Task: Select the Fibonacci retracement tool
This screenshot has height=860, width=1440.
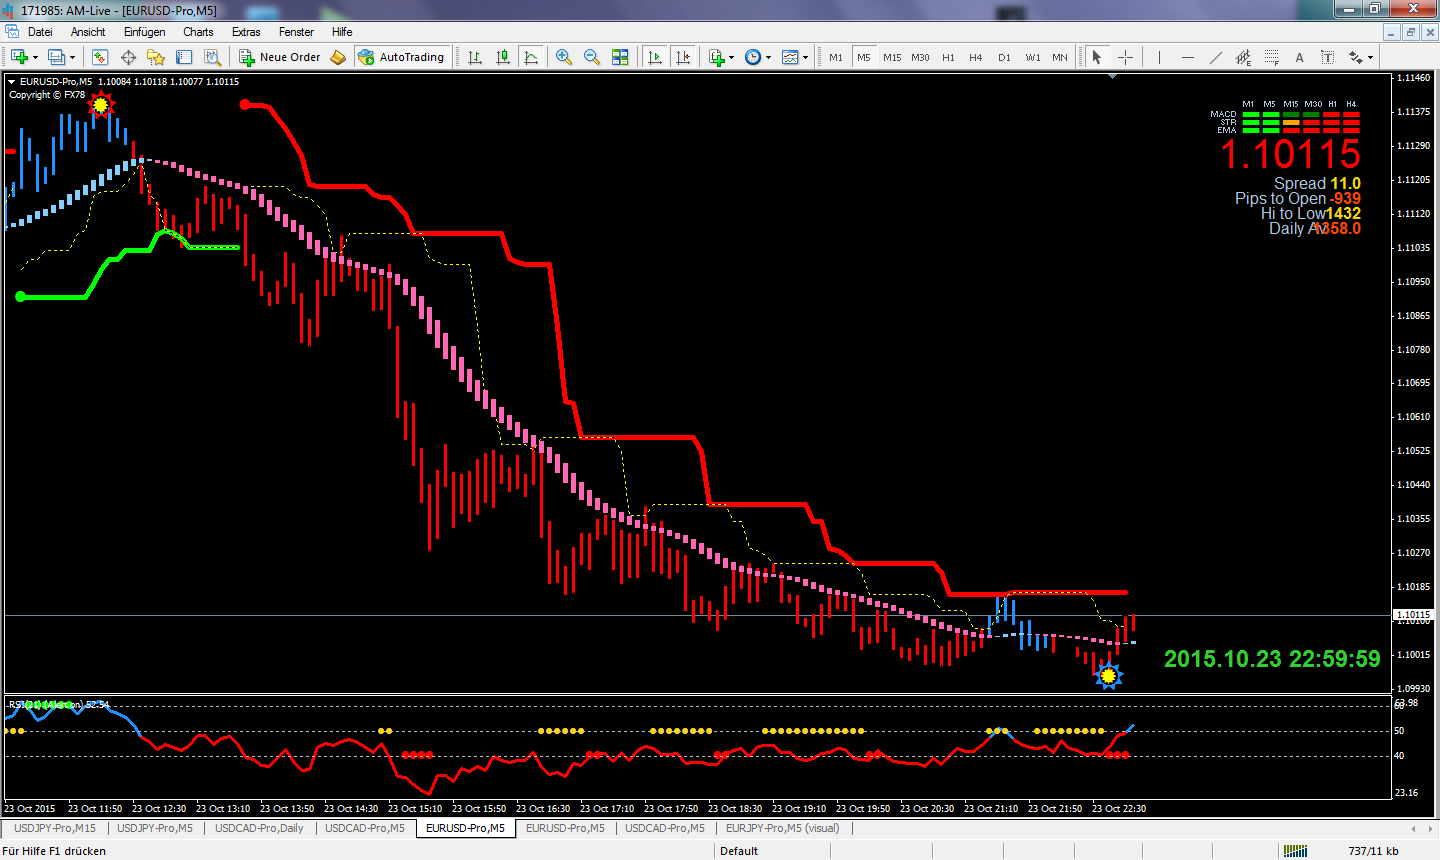Action: [1271, 57]
